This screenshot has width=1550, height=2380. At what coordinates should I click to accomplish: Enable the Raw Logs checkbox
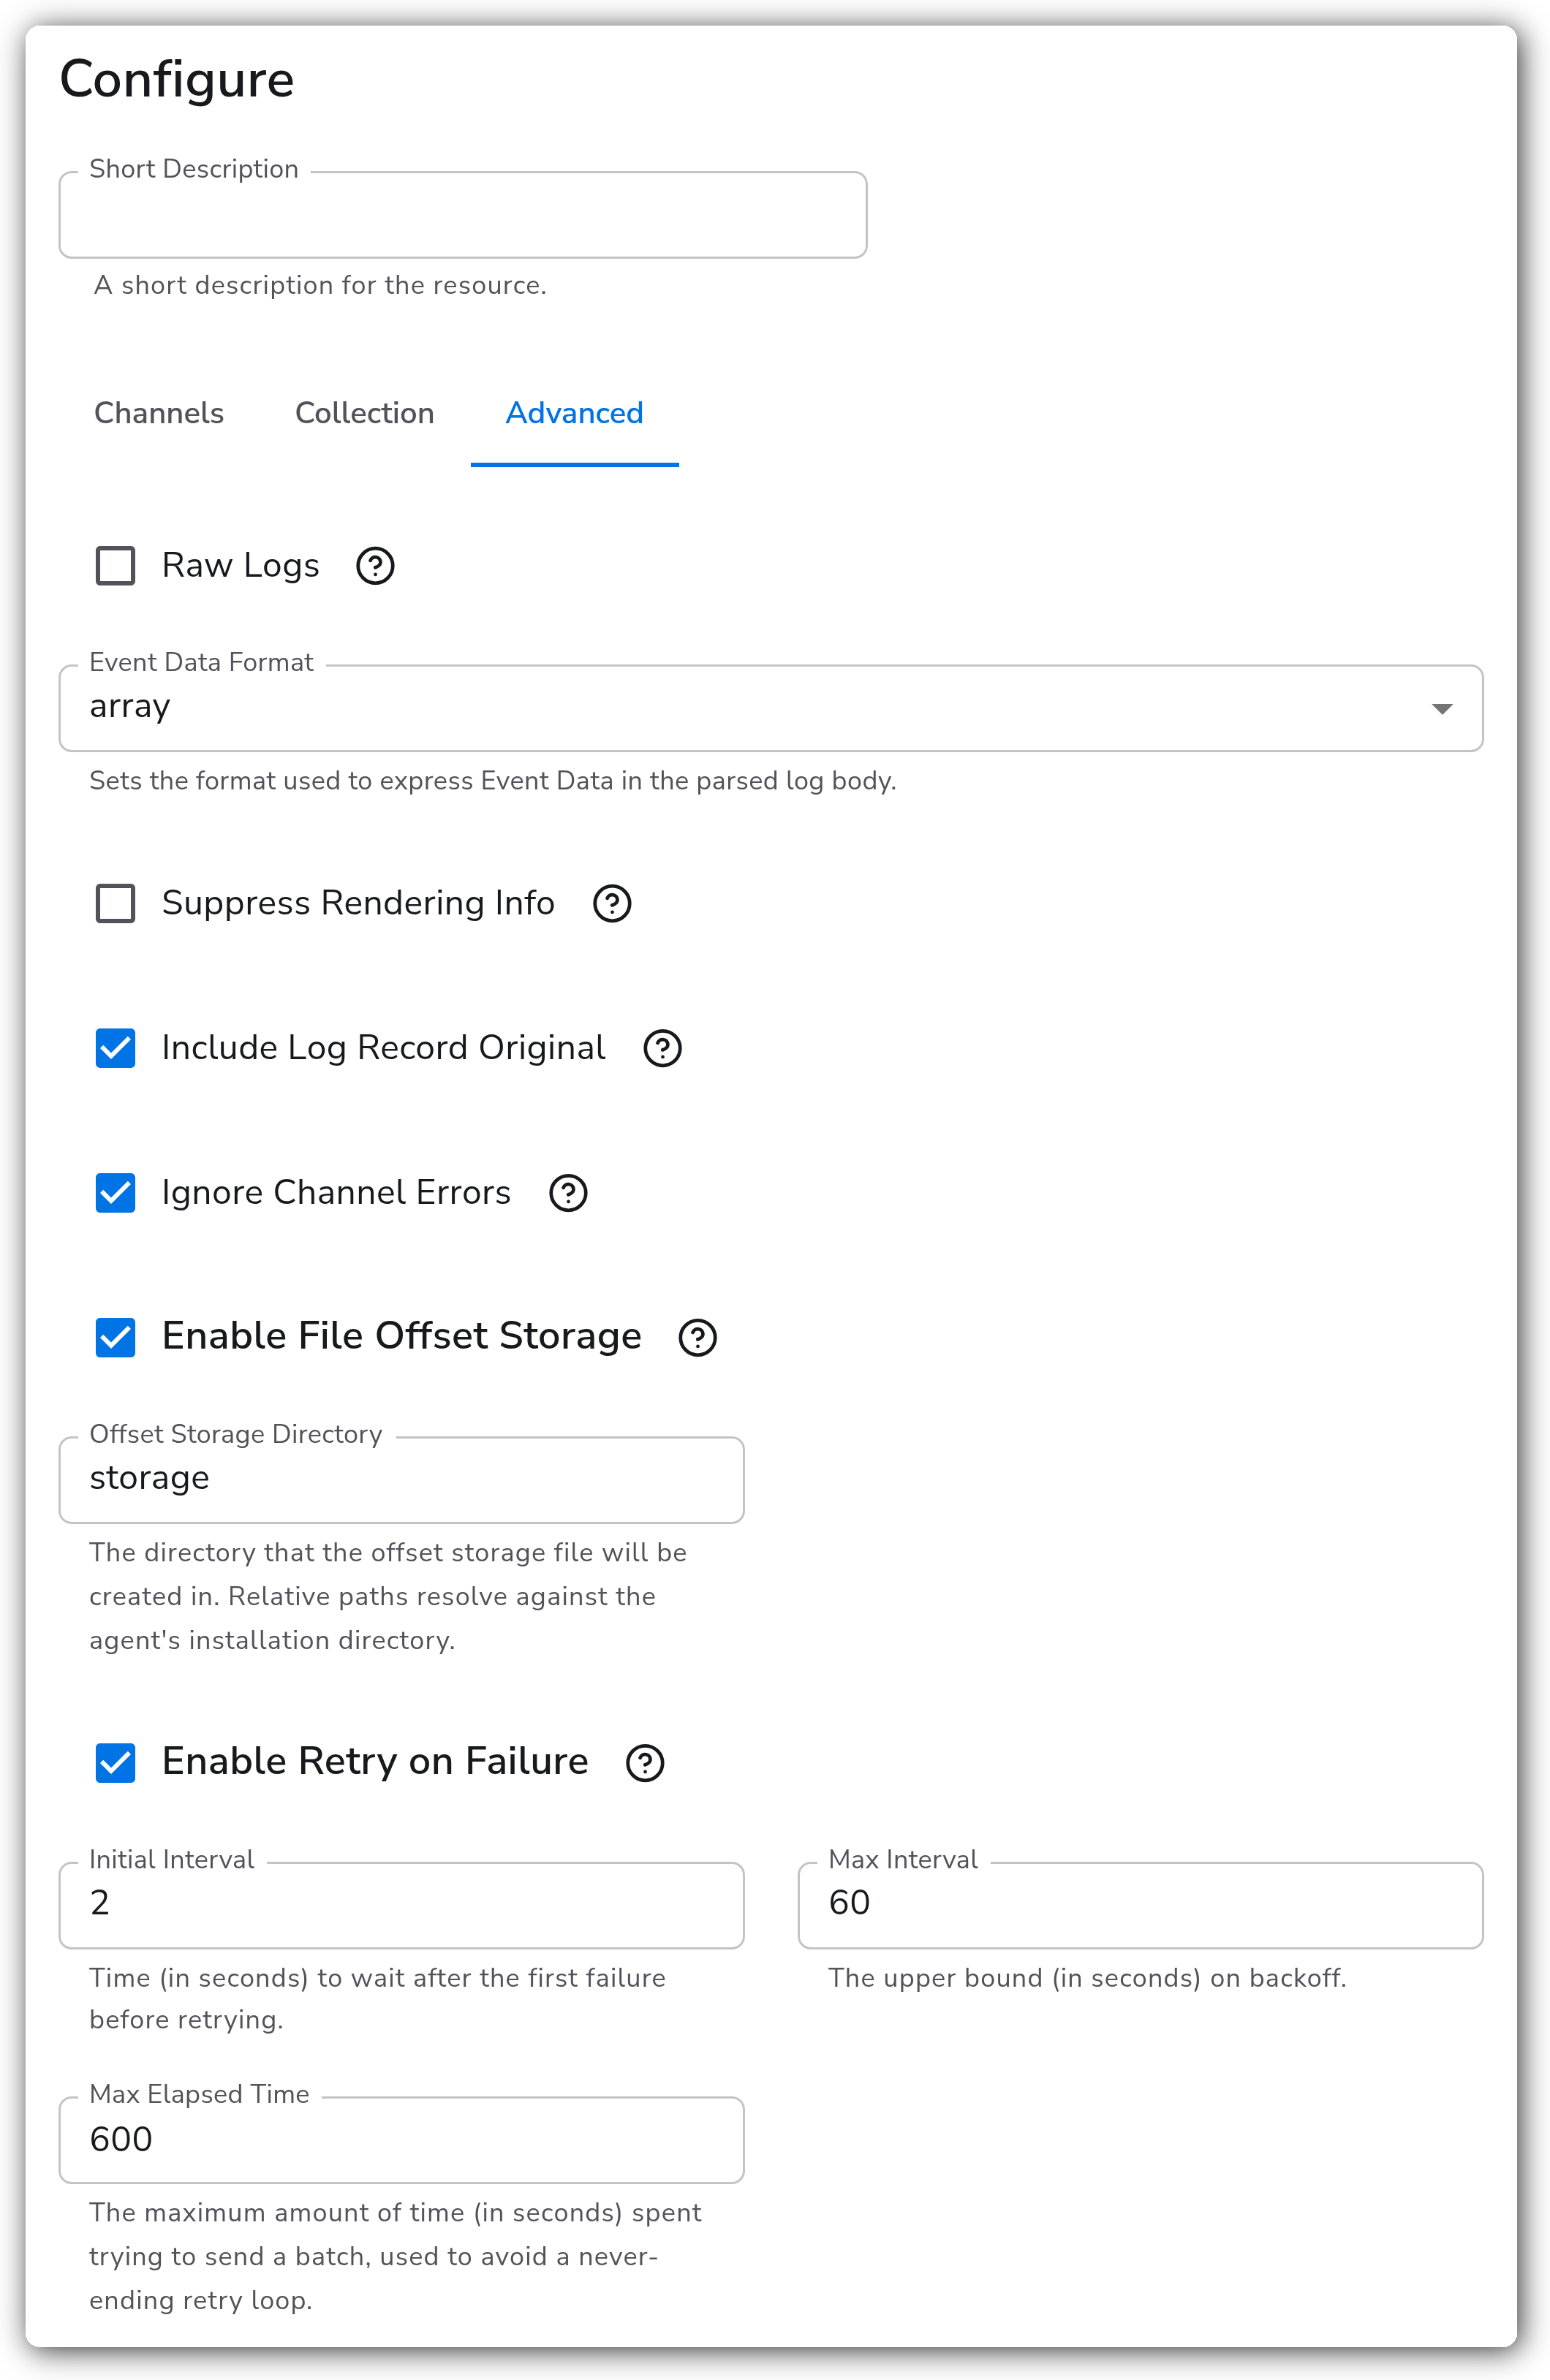click(x=115, y=566)
